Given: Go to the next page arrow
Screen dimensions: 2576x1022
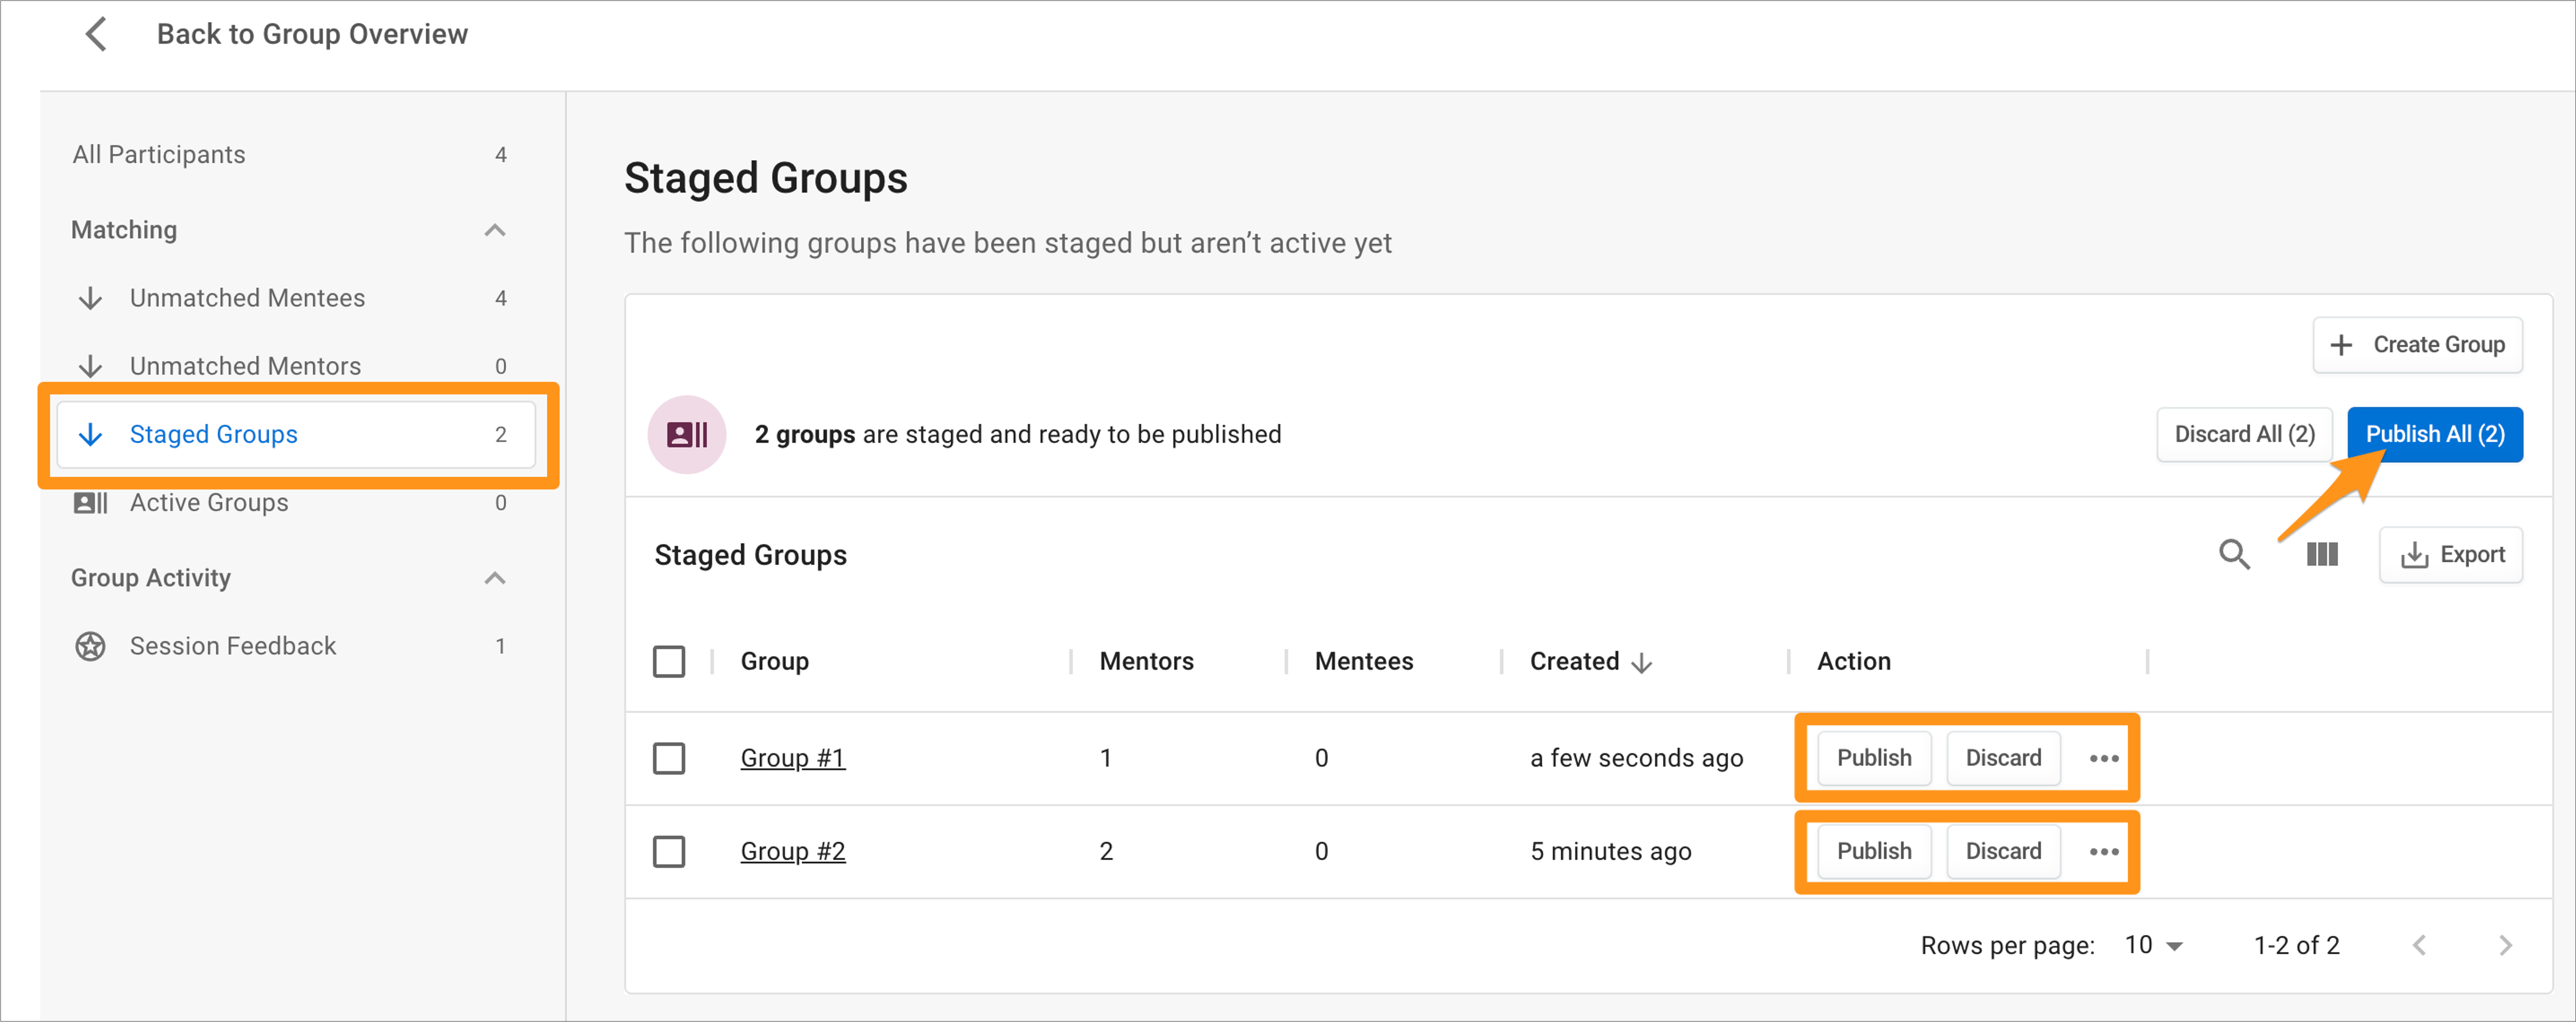Looking at the screenshot, I should click(x=2505, y=945).
